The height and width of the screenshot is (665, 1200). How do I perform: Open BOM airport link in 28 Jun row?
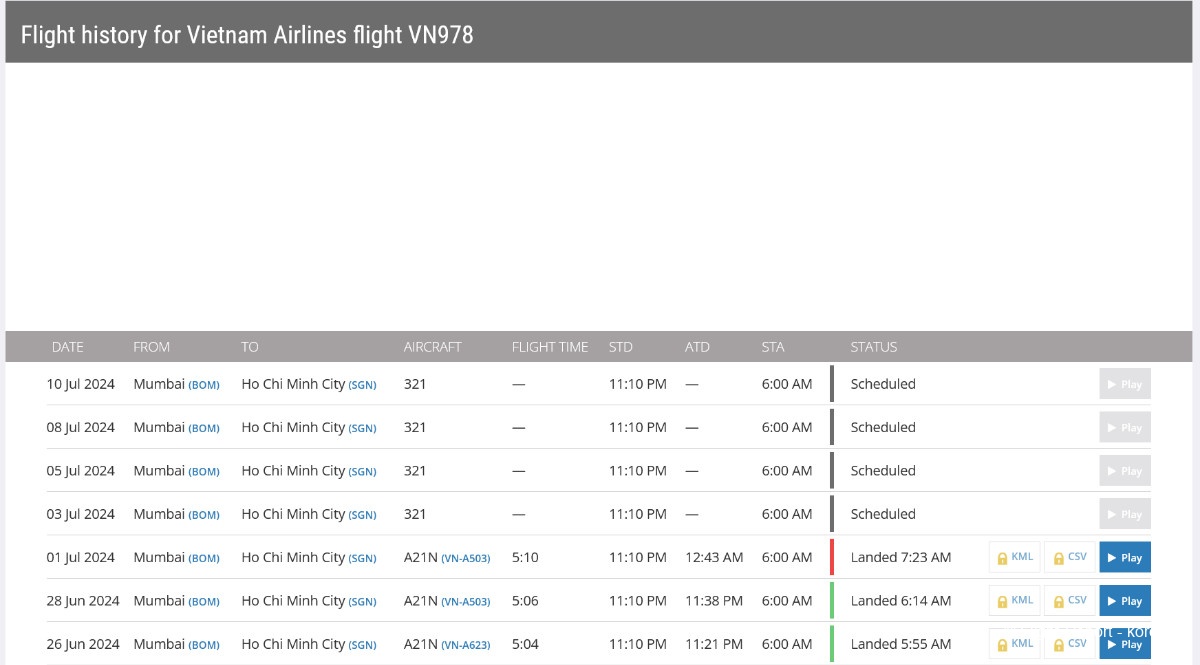204,602
